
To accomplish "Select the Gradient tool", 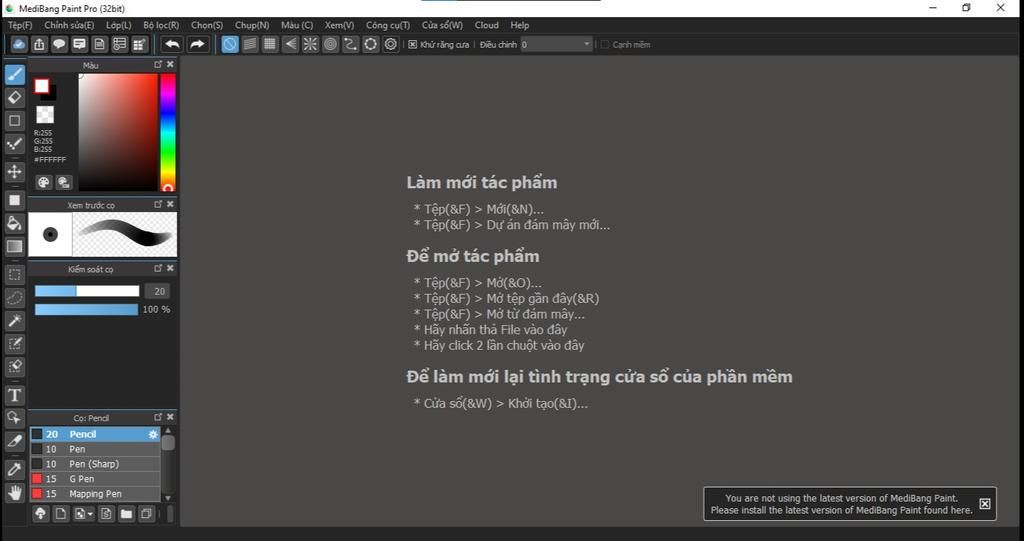I will [x=14, y=246].
